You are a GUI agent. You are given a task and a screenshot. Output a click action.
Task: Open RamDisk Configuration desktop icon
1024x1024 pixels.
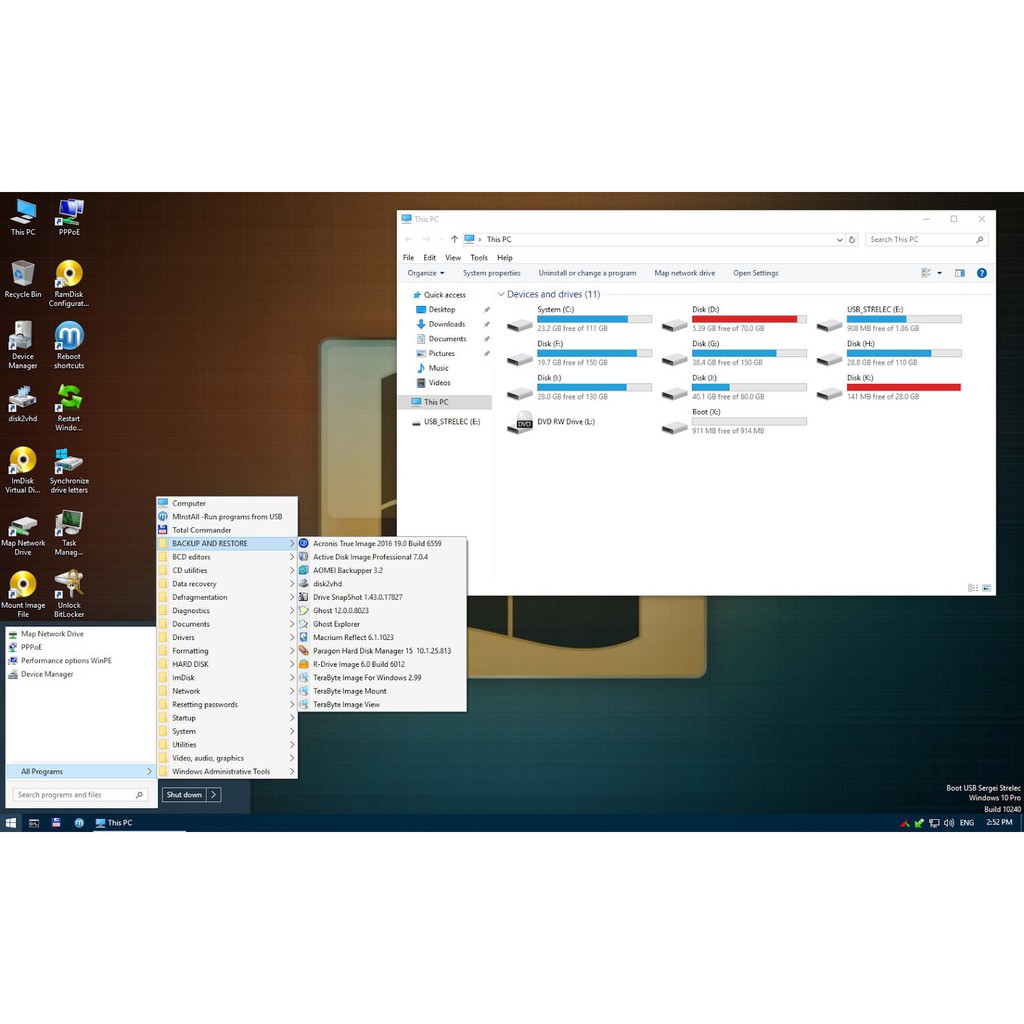pos(69,277)
